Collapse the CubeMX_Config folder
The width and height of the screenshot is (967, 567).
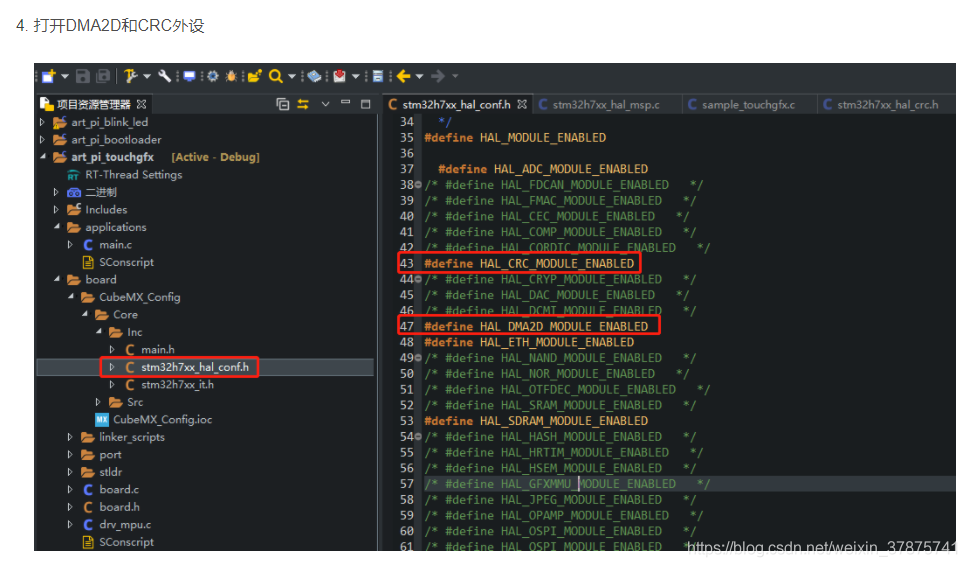click(x=71, y=297)
